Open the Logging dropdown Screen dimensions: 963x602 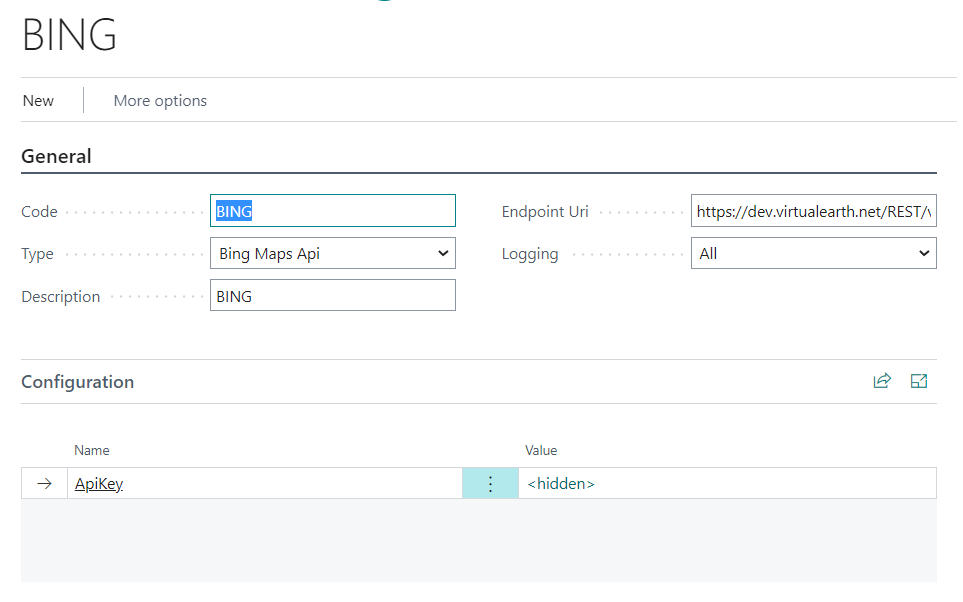point(814,253)
